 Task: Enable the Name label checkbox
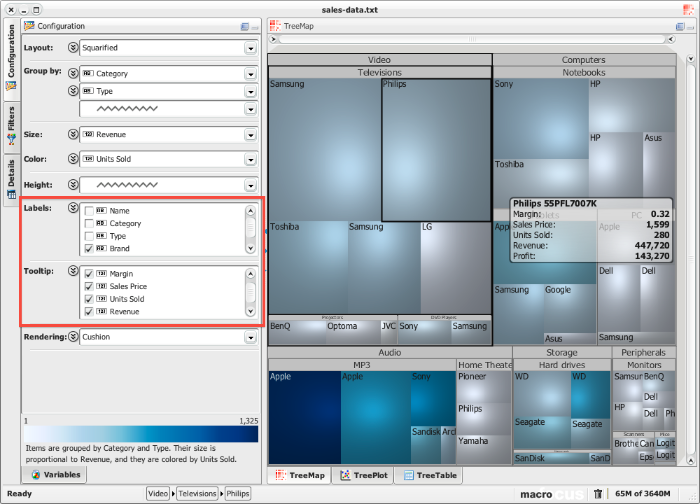coord(90,211)
